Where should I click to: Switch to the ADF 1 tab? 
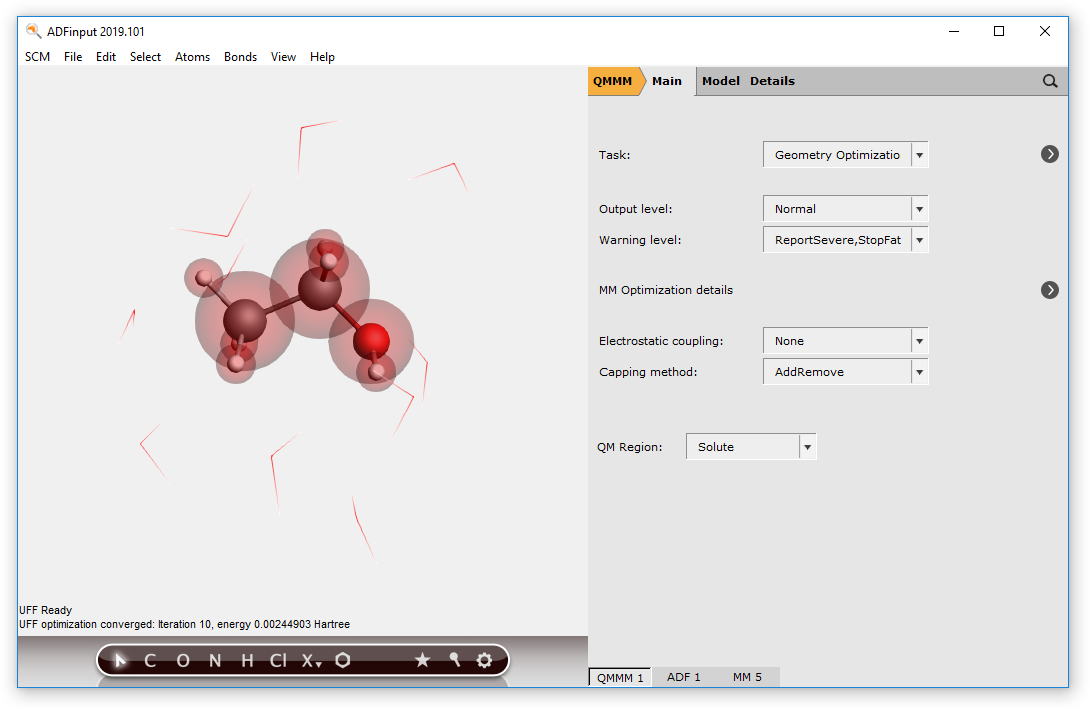pos(684,677)
